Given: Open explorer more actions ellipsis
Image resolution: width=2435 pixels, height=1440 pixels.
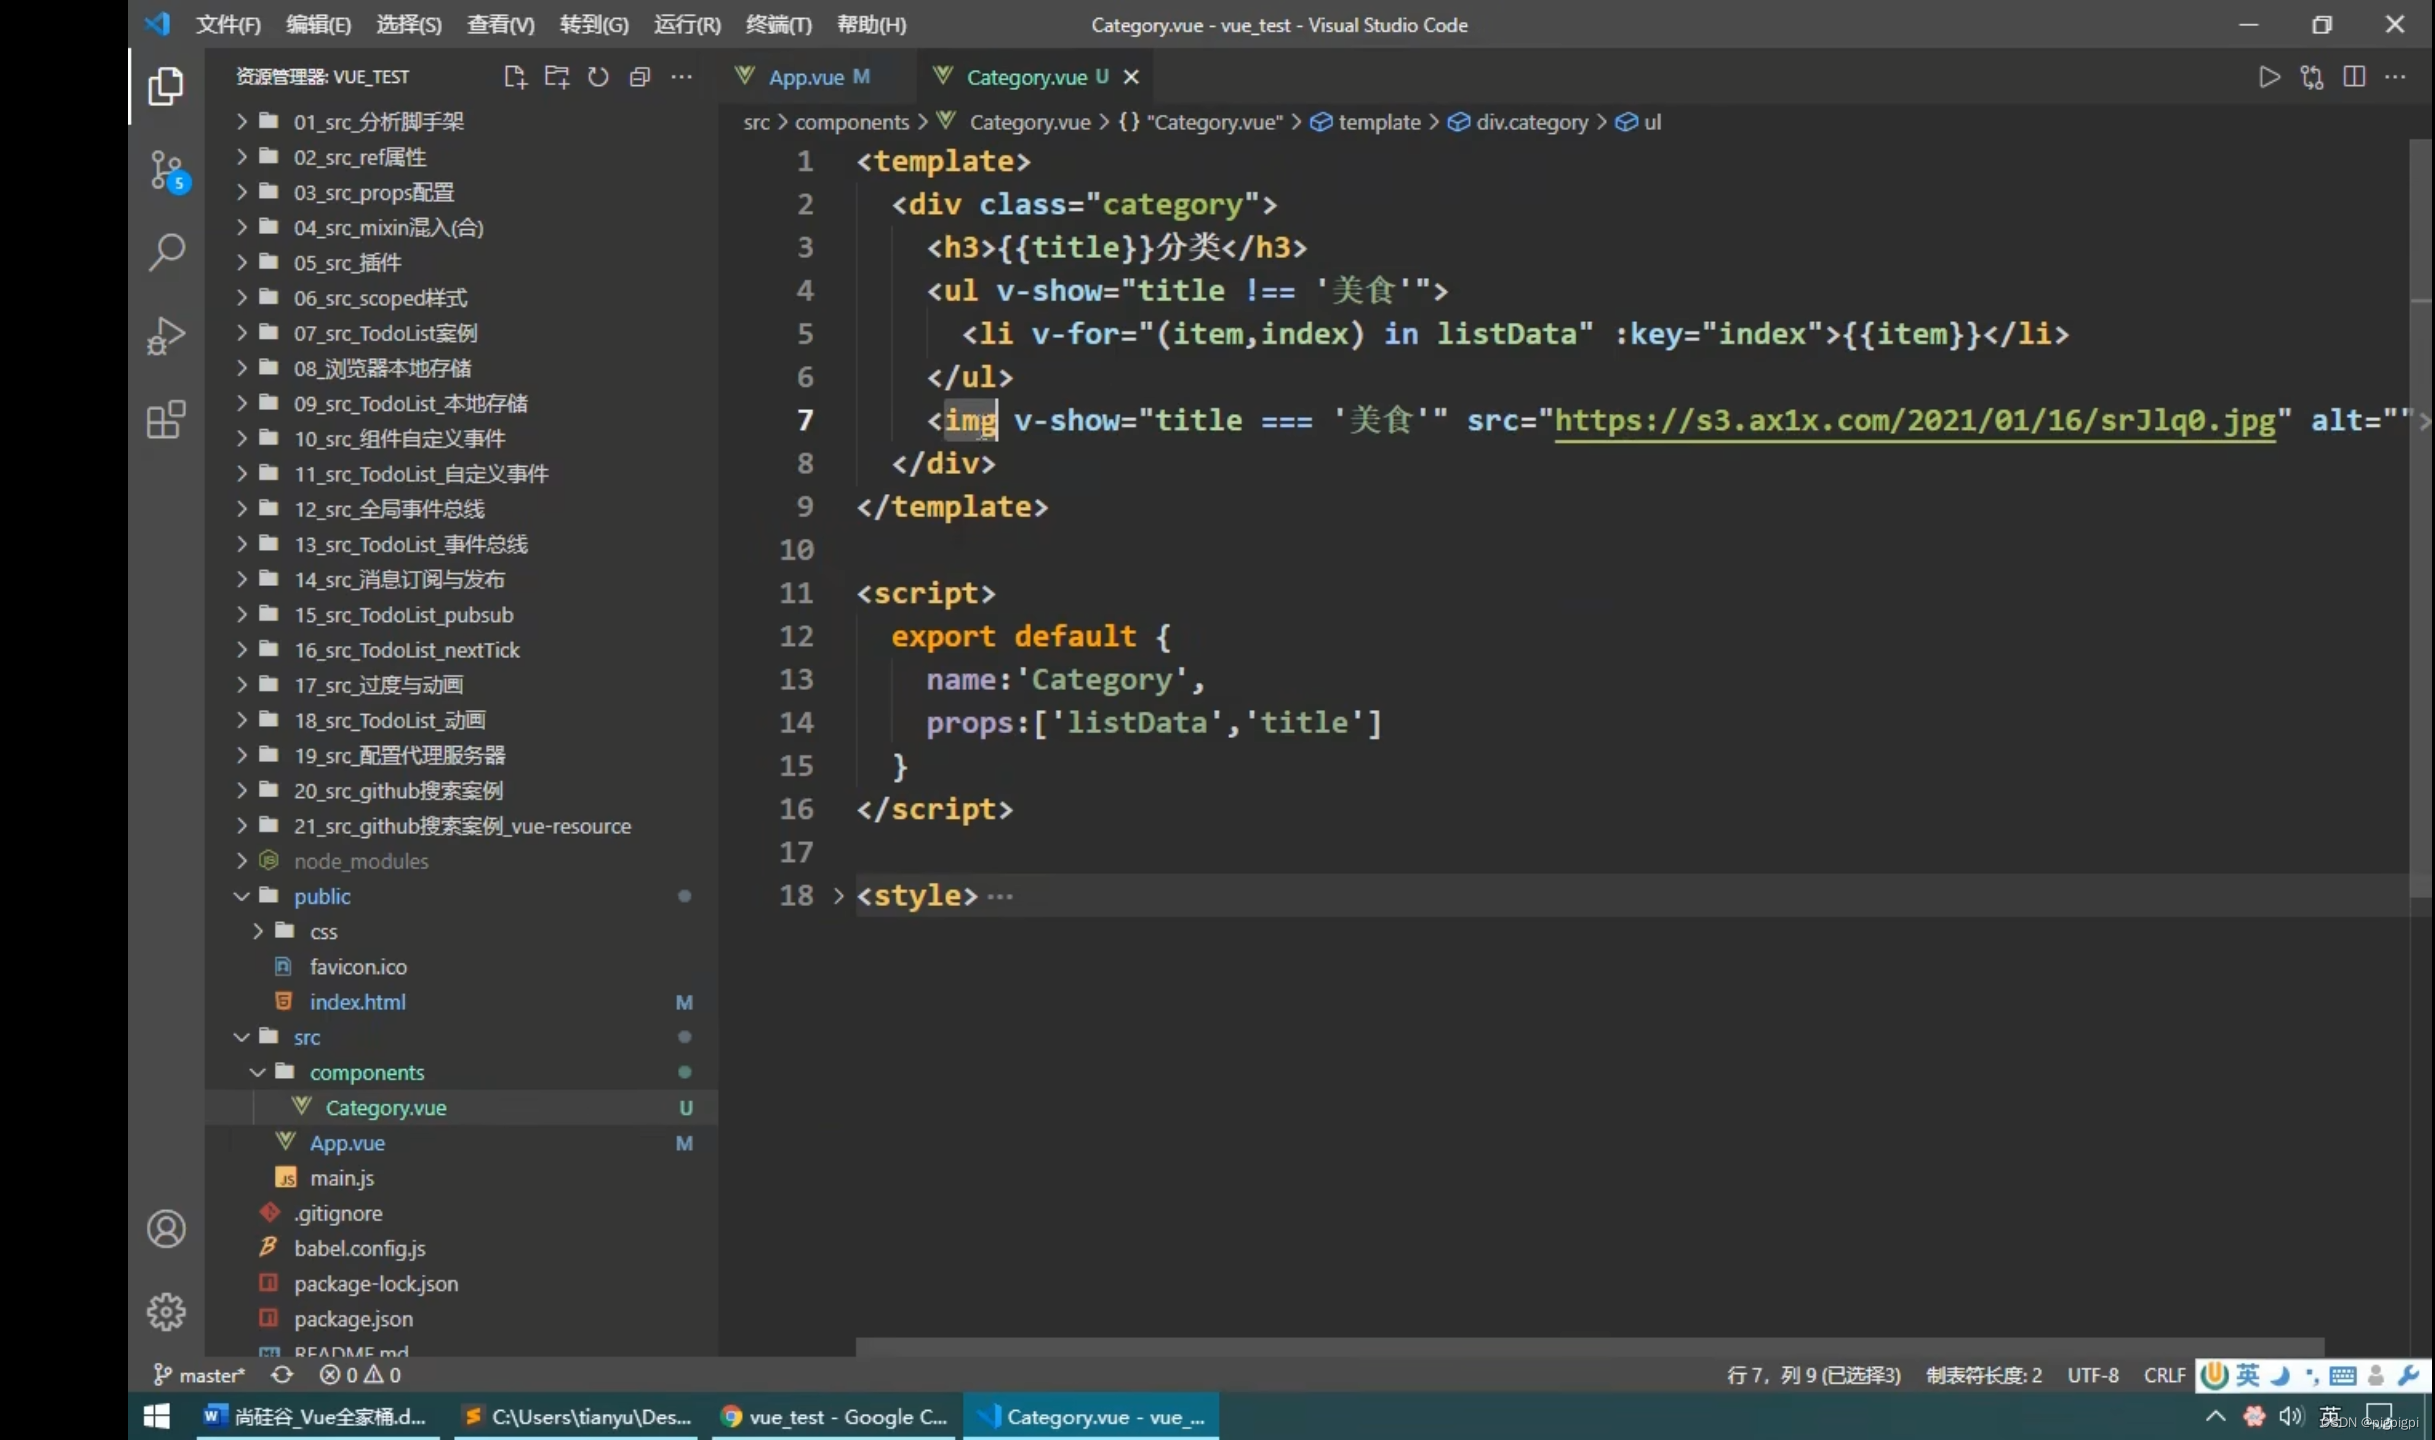Looking at the screenshot, I should tap(682, 77).
